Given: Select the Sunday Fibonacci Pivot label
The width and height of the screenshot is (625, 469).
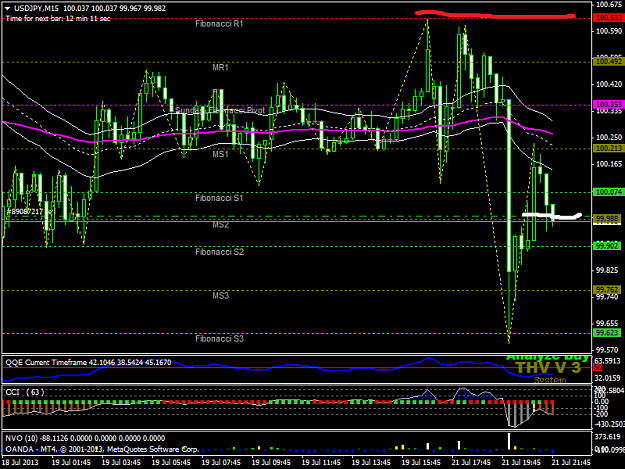Looking at the screenshot, I should pyautogui.click(x=220, y=110).
